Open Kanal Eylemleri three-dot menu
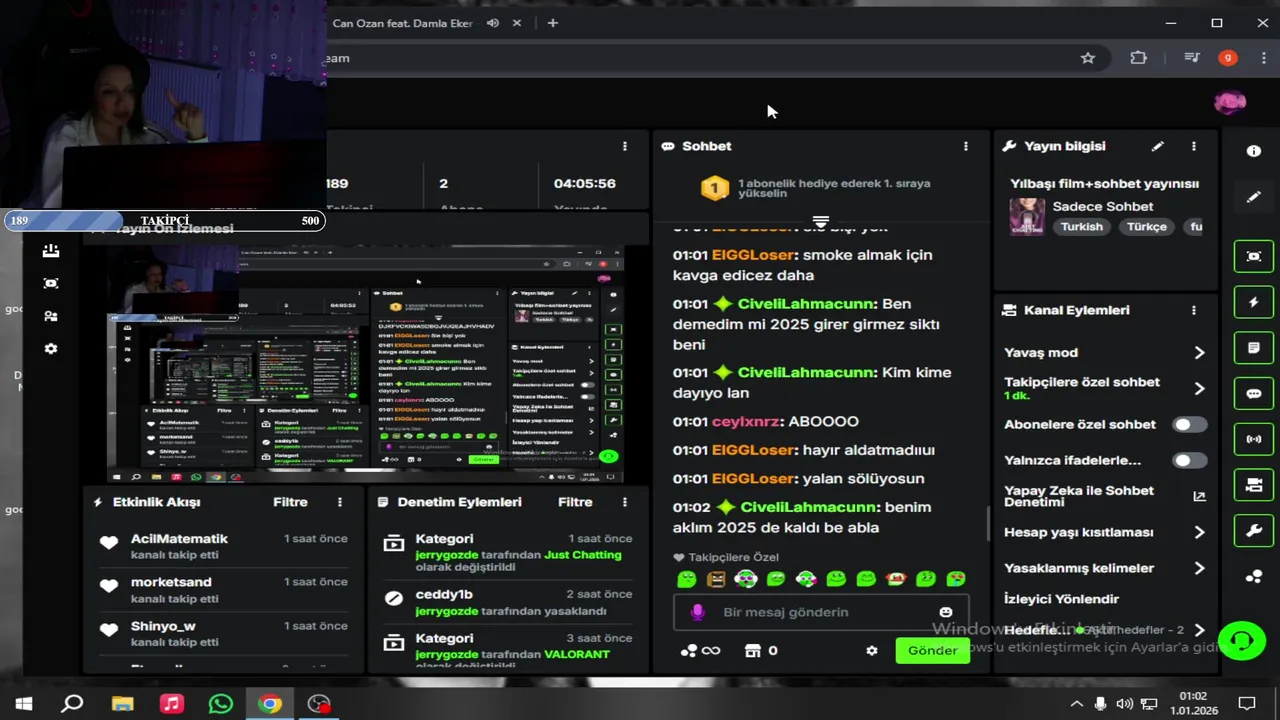The width and height of the screenshot is (1280, 720). click(x=1193, y=310)
